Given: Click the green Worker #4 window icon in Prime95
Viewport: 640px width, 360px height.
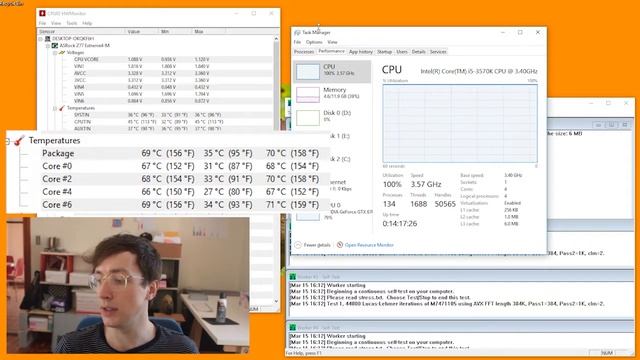Looking at the screenshot, I should point(292,327).
